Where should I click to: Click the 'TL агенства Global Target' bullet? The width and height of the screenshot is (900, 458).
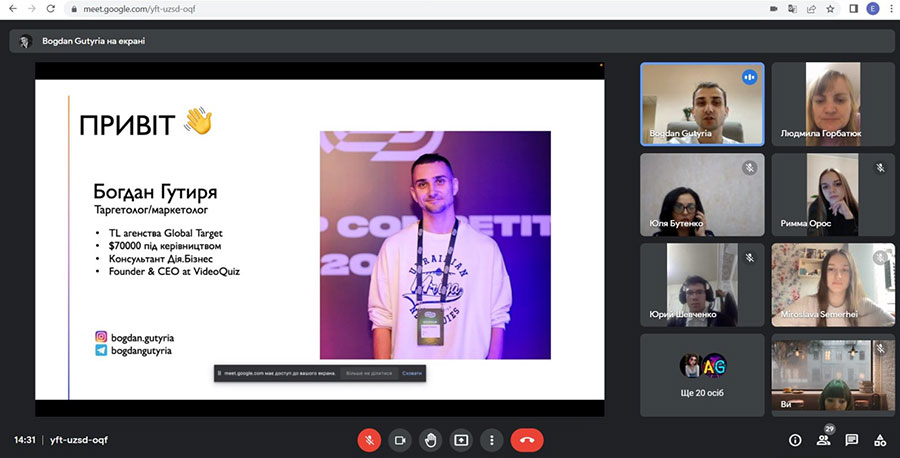[165, 233]
